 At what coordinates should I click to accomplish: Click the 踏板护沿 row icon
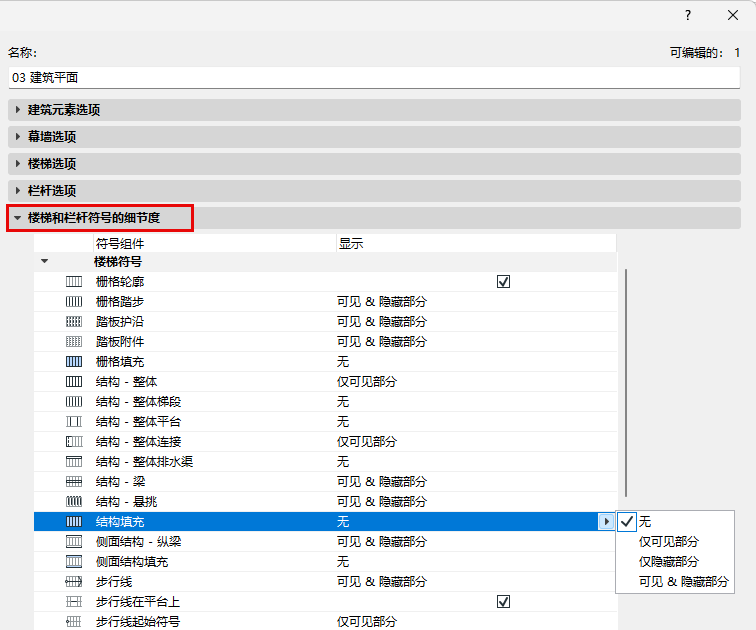[x=74, y=322]
